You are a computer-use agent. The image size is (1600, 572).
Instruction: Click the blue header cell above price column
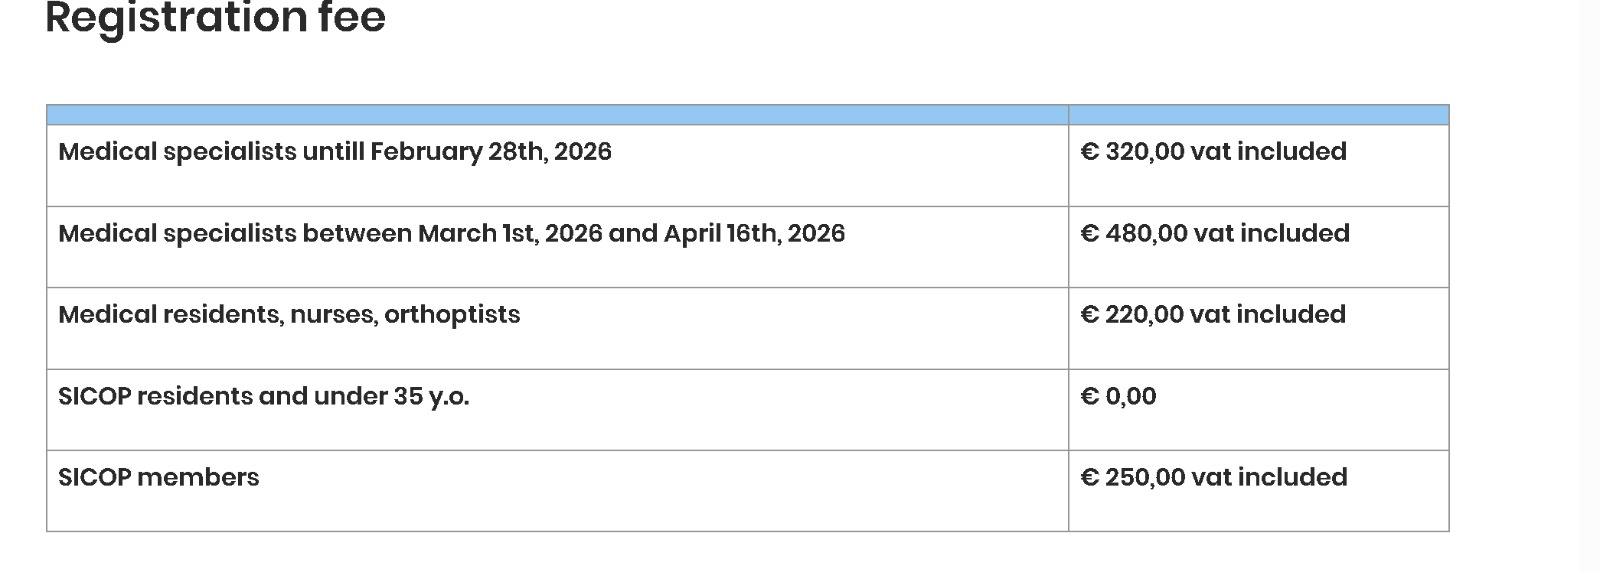tap(1258, 115)
